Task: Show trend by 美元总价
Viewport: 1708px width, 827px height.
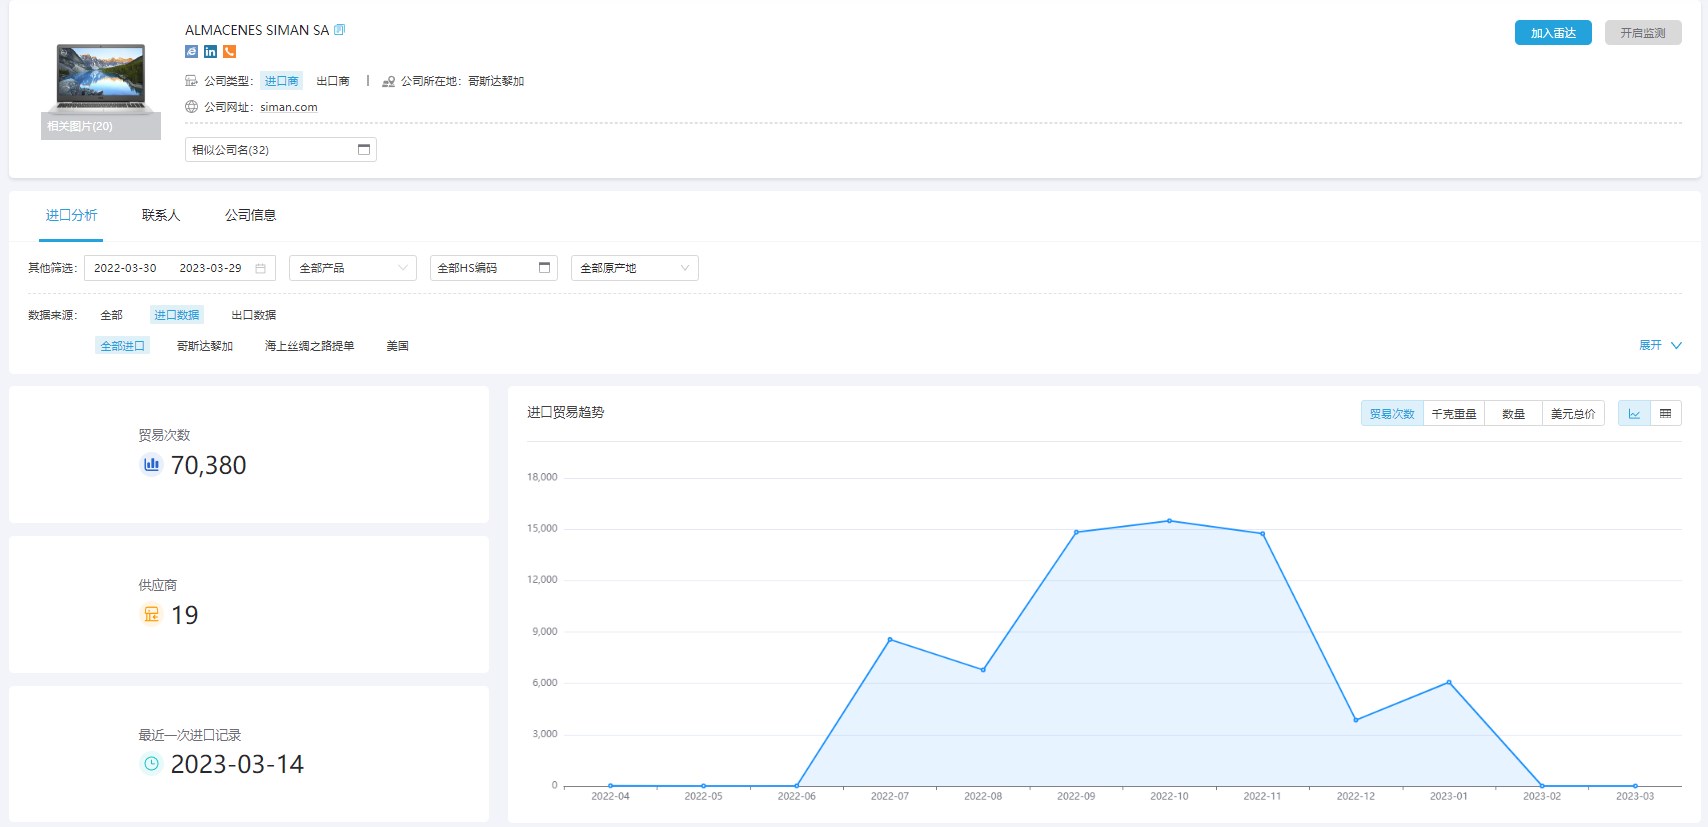Action: [1573, 413]
